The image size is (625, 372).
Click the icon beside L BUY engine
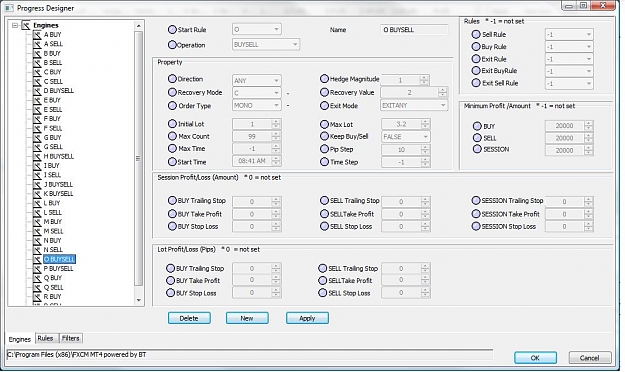37,203
